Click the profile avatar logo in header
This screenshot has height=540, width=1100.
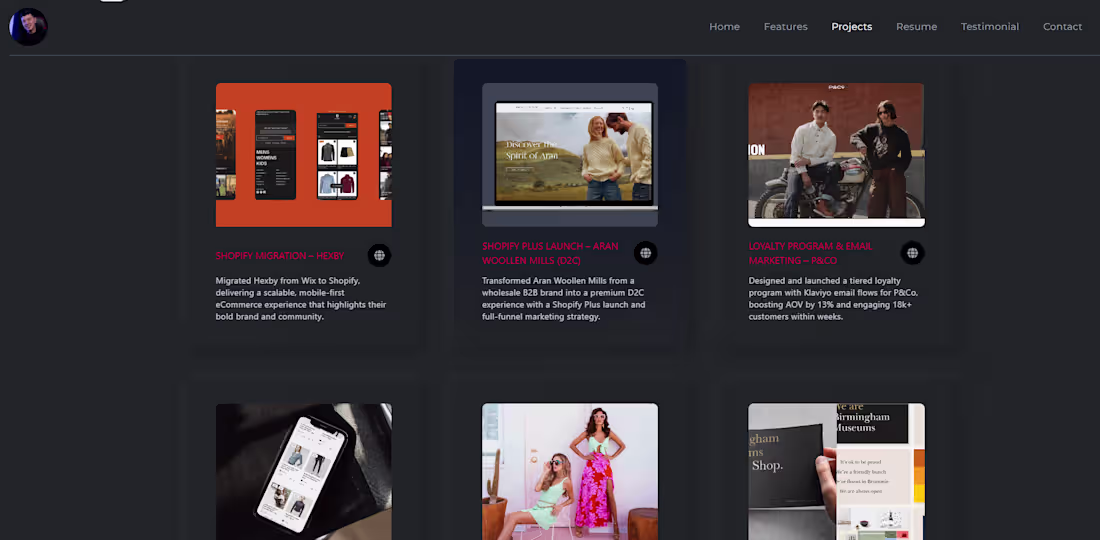coord(28,27)
